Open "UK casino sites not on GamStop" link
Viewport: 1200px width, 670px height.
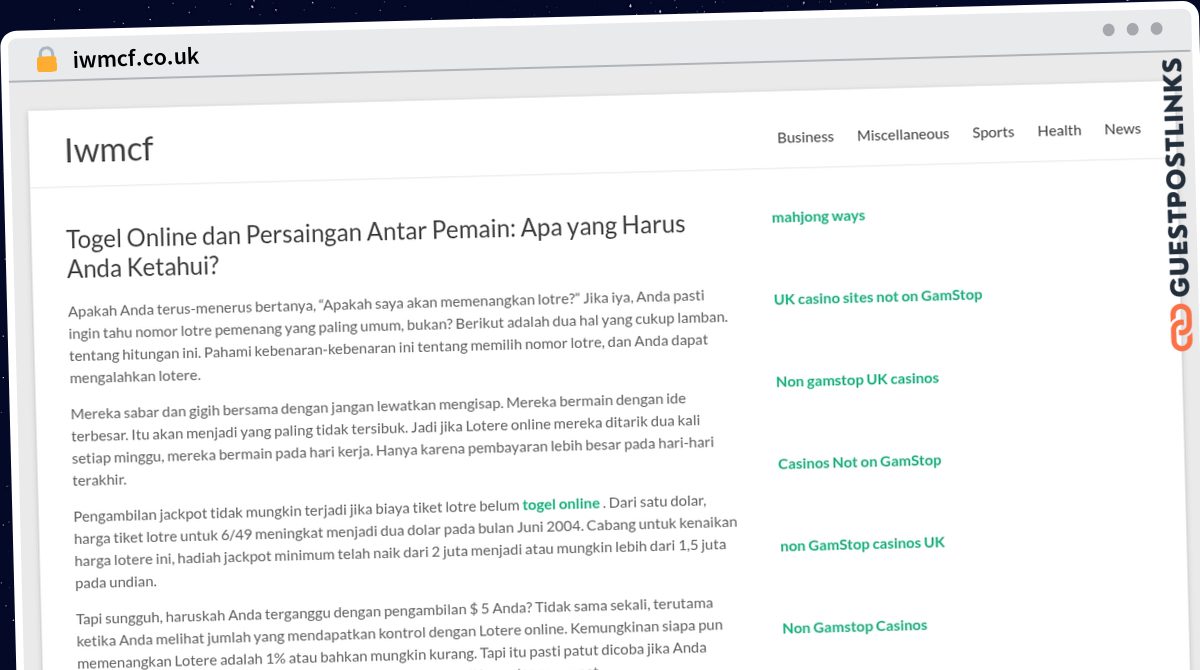pyautogui.click(x=877, y=297)
